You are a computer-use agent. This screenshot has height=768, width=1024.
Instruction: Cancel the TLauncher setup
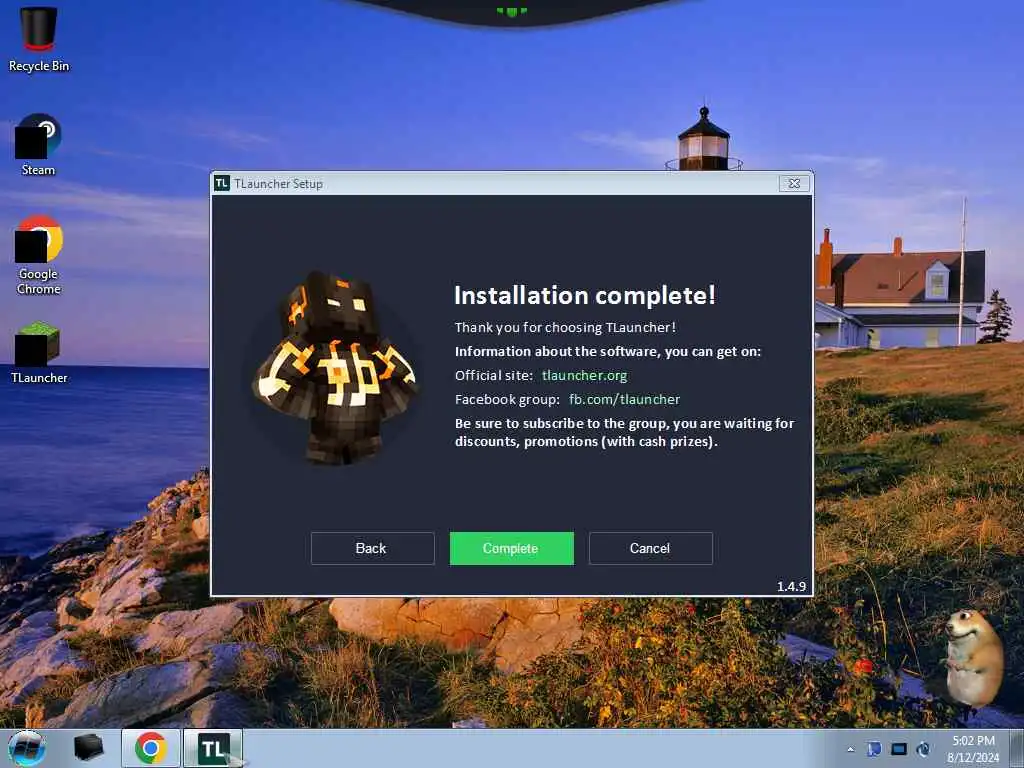(x=650, y=548)
